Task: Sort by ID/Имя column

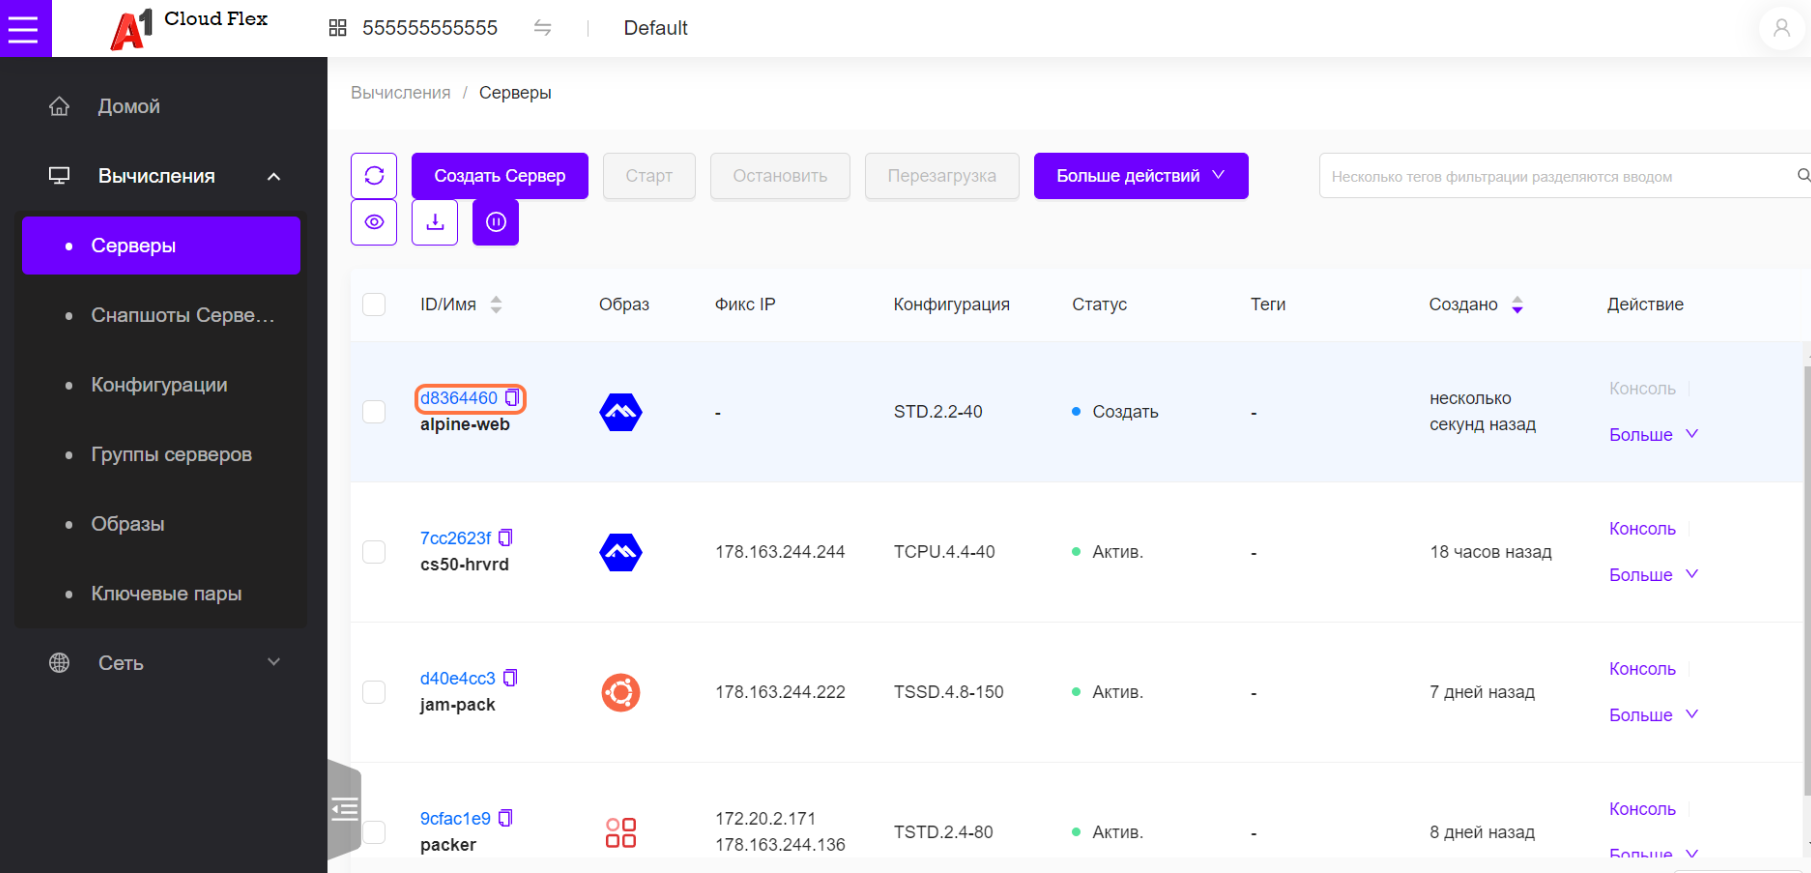Action: pyautogui.click(x=496, y=305)
